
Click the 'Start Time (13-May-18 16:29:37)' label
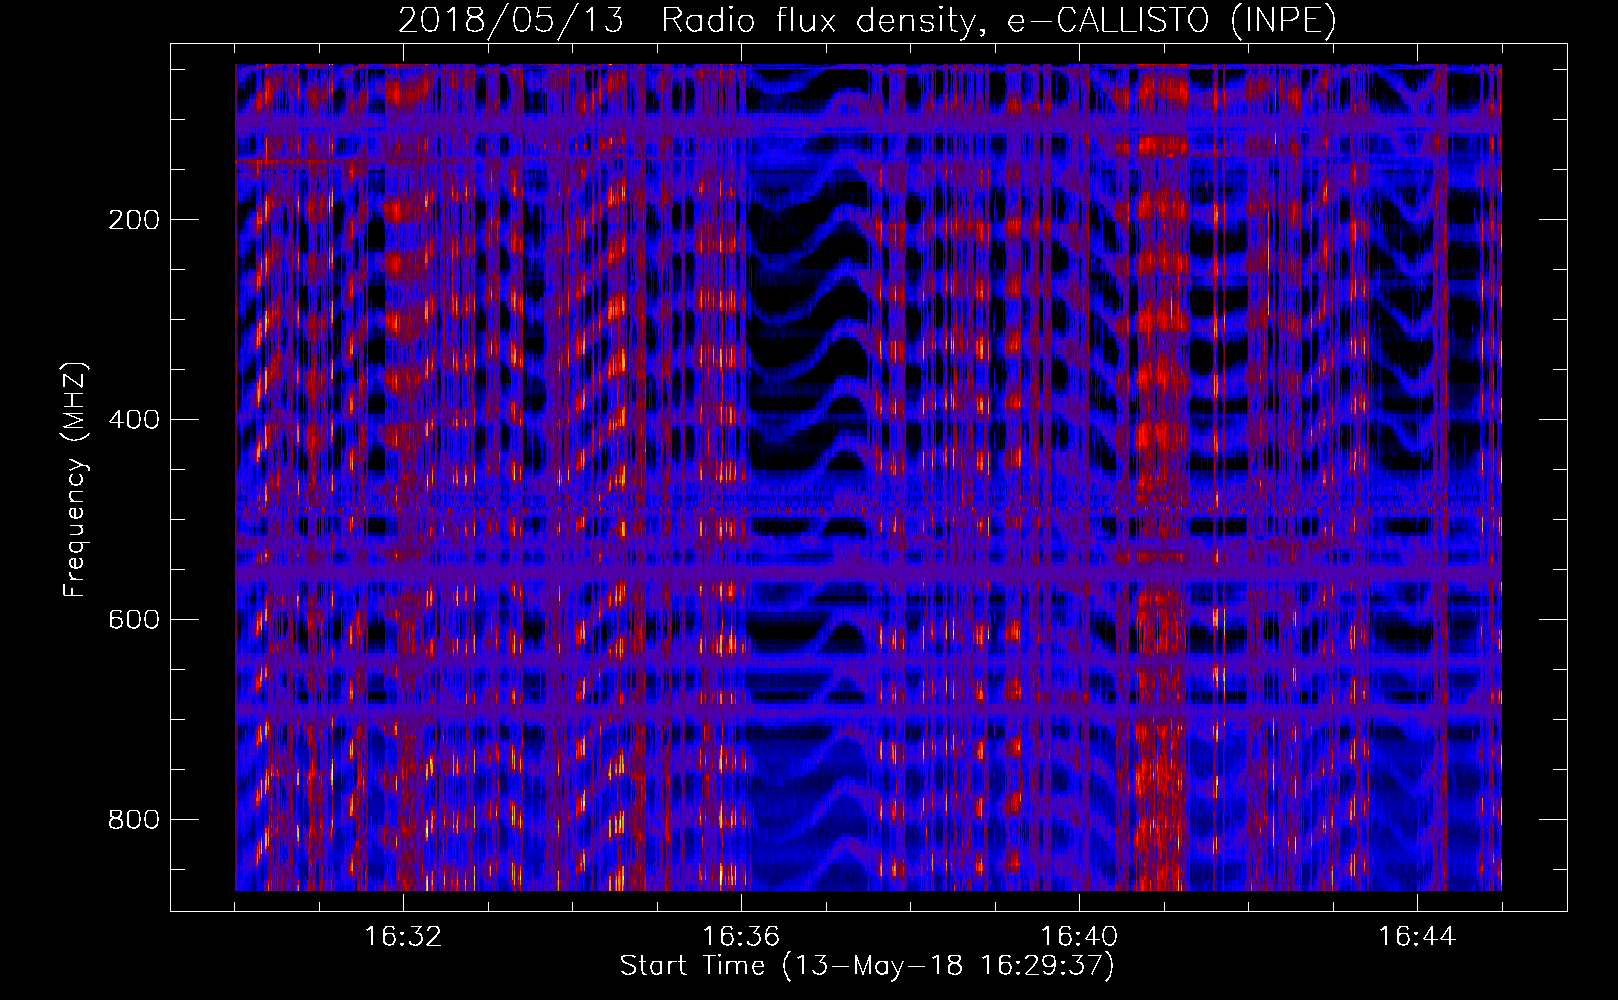point(867,966)
